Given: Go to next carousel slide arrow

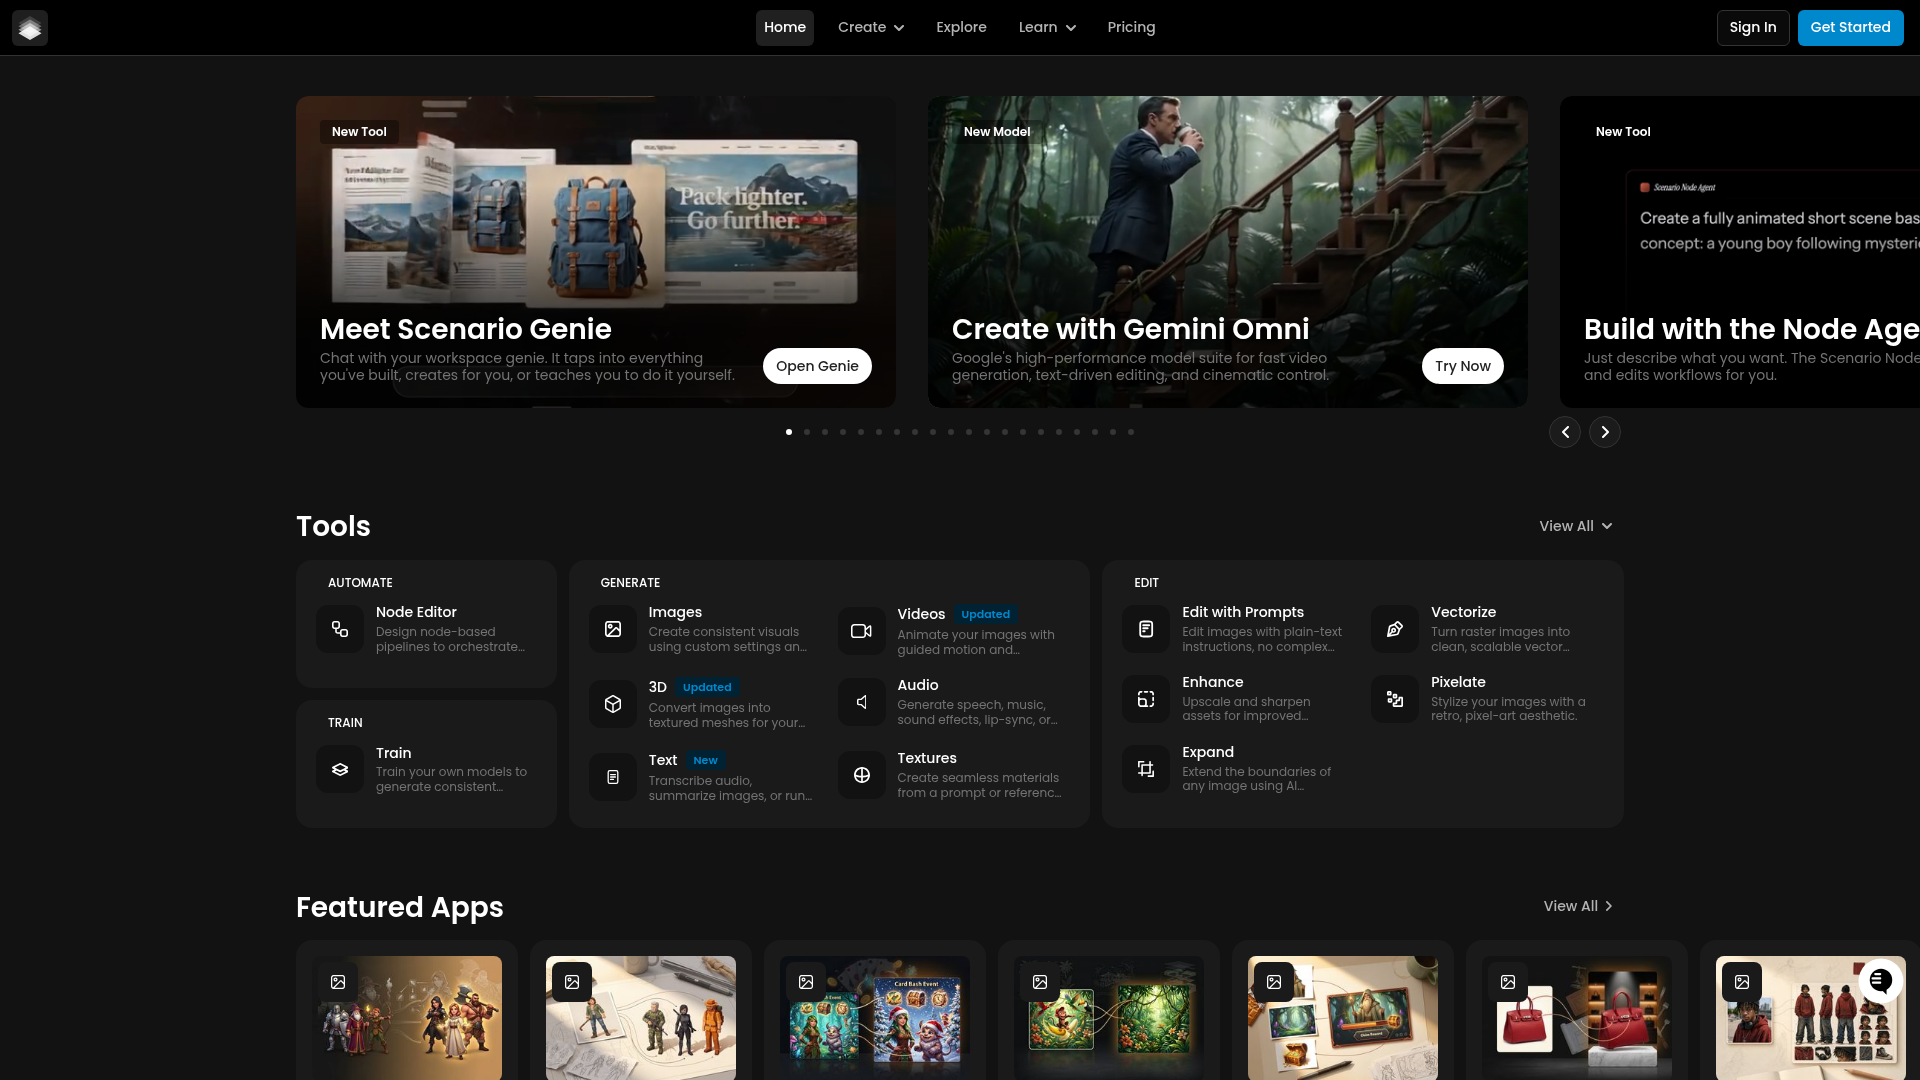Looking at the screenshot, I should click(1605, 432).
